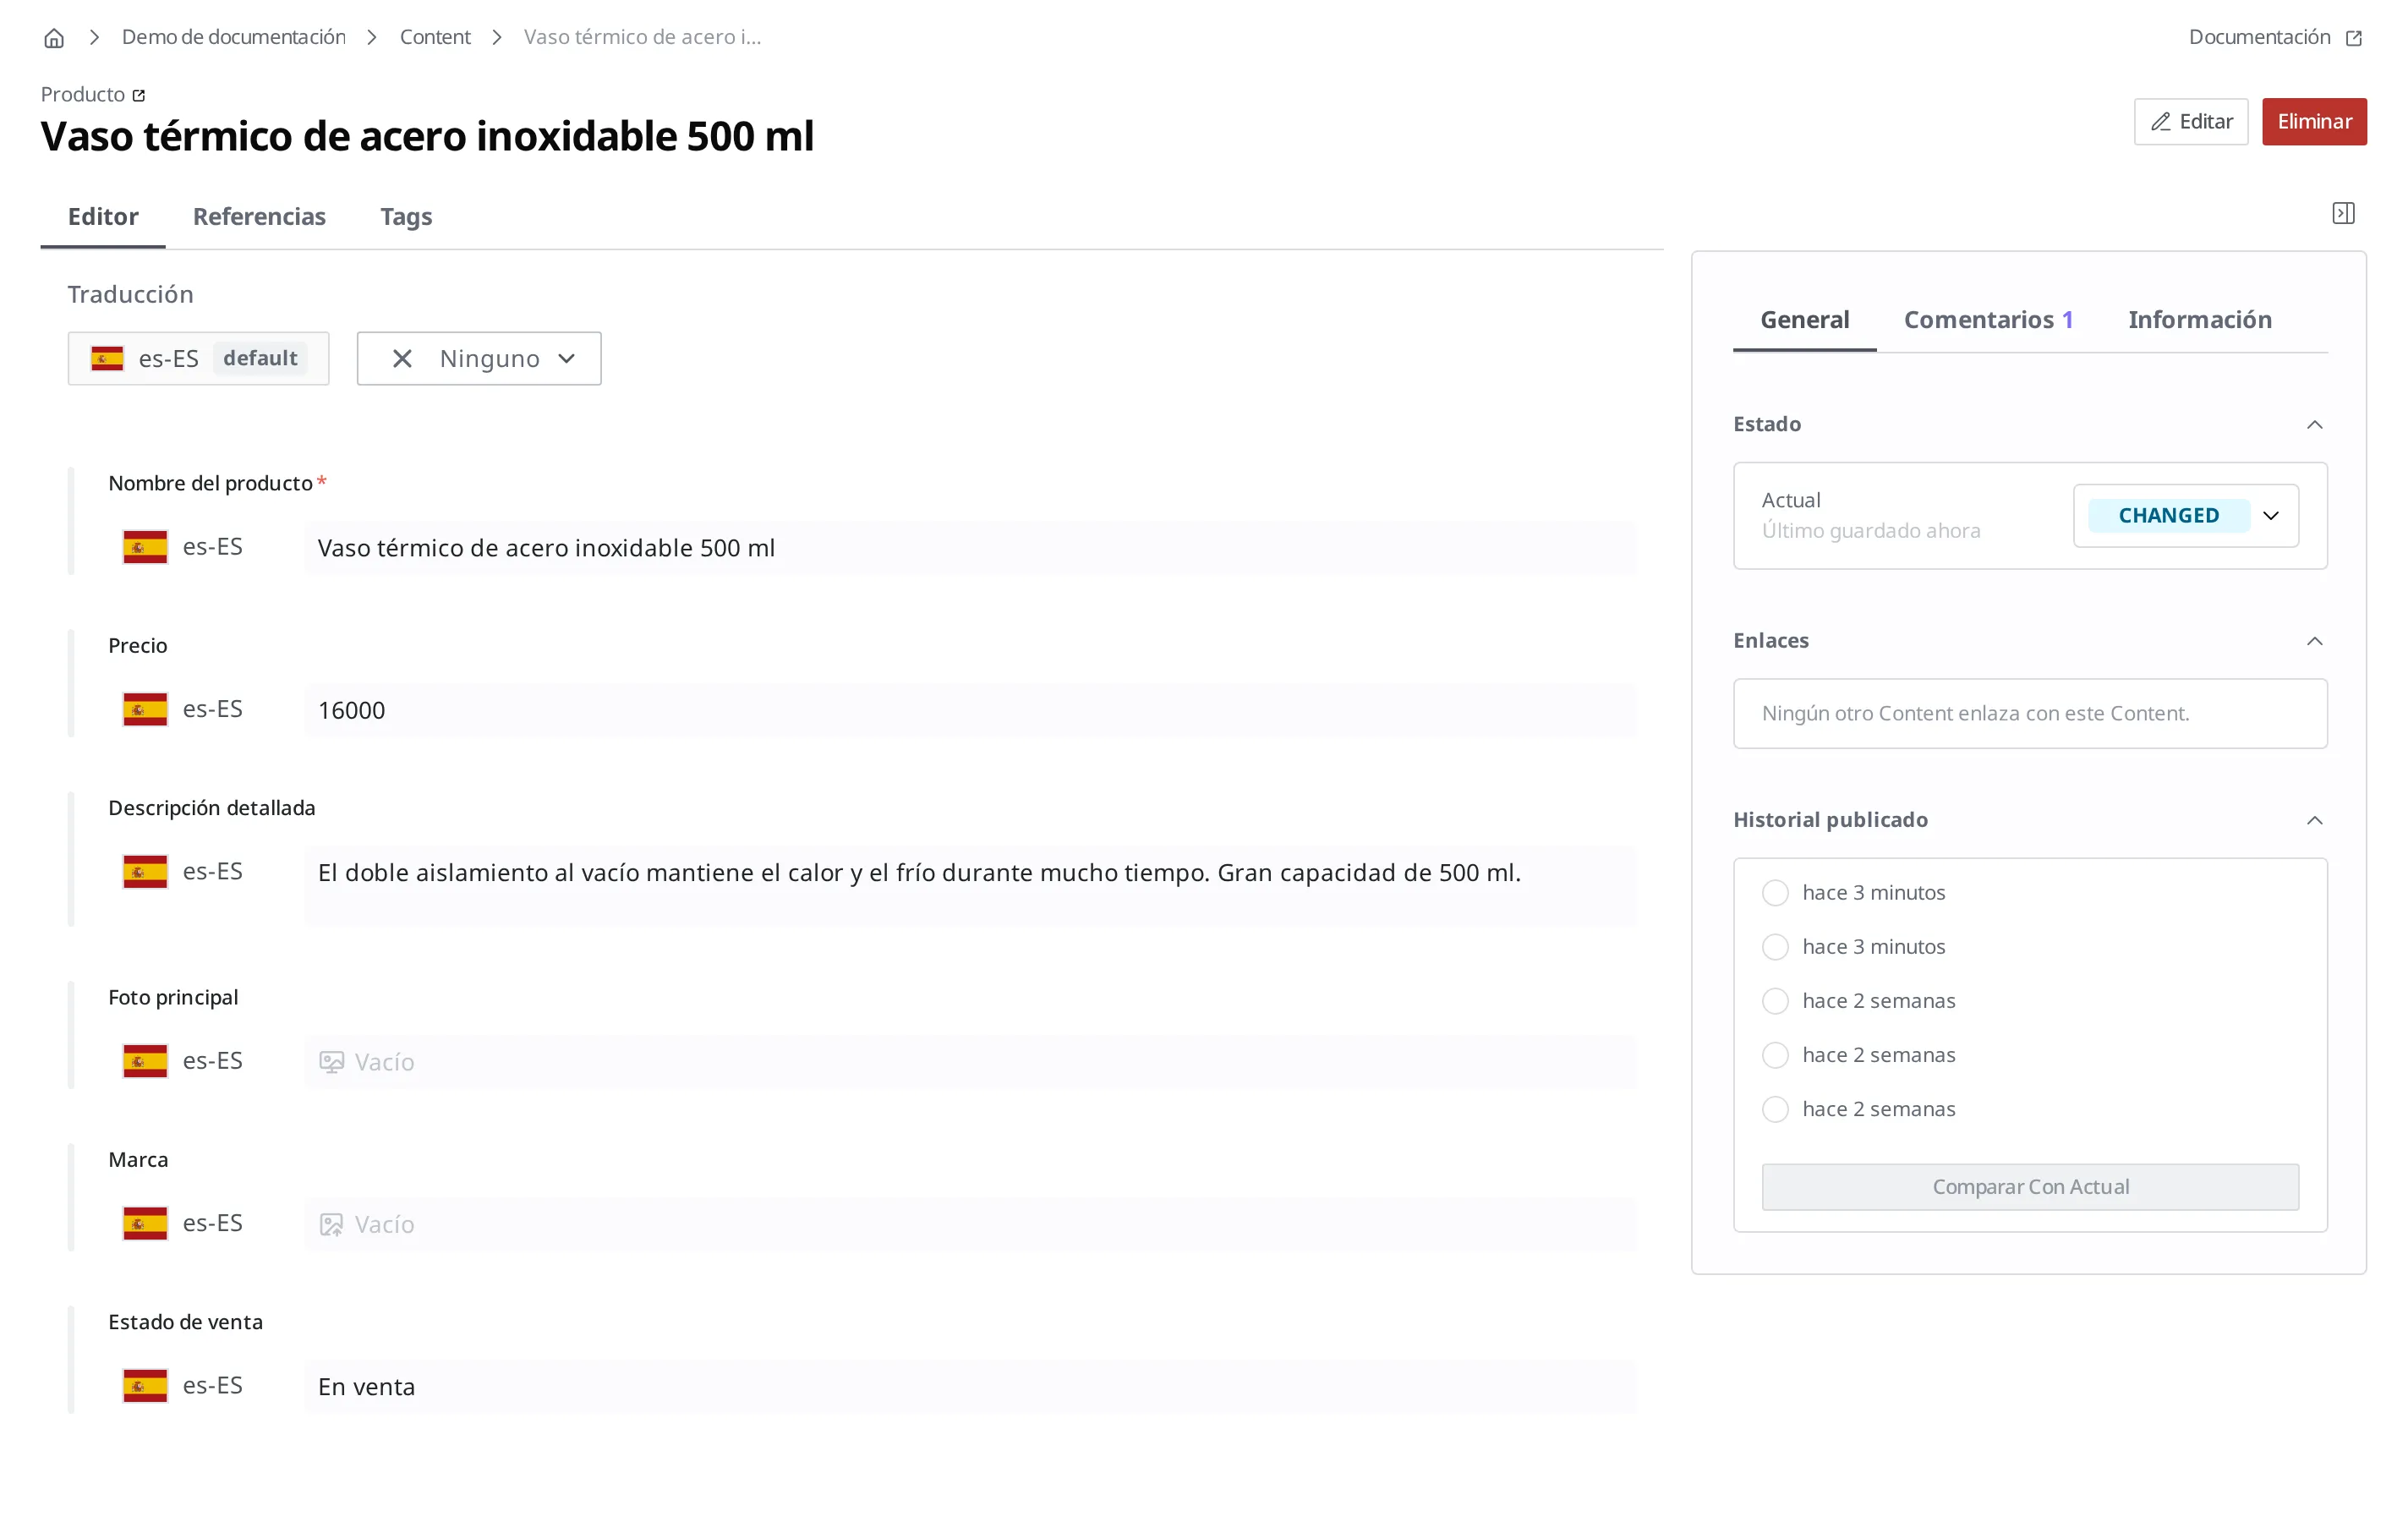Delete the product with Eliminar
This screenshot has height=1522, width=2408.
point(2314,122)
